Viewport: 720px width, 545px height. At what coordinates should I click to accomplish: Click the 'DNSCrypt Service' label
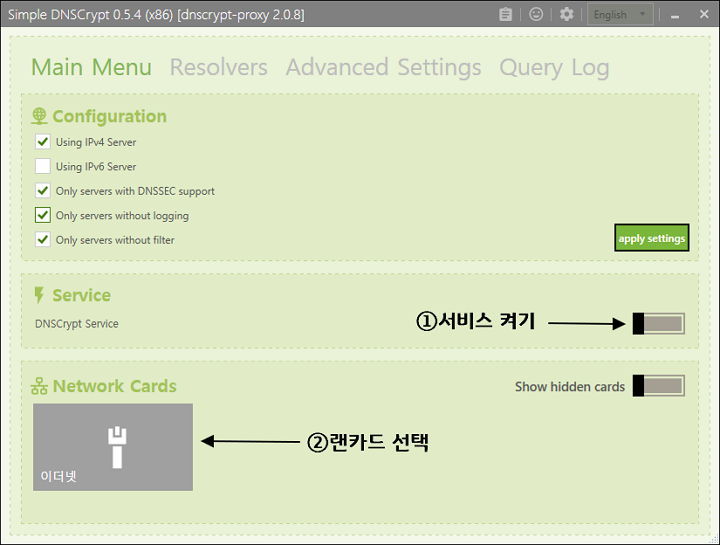coord(77,324)
